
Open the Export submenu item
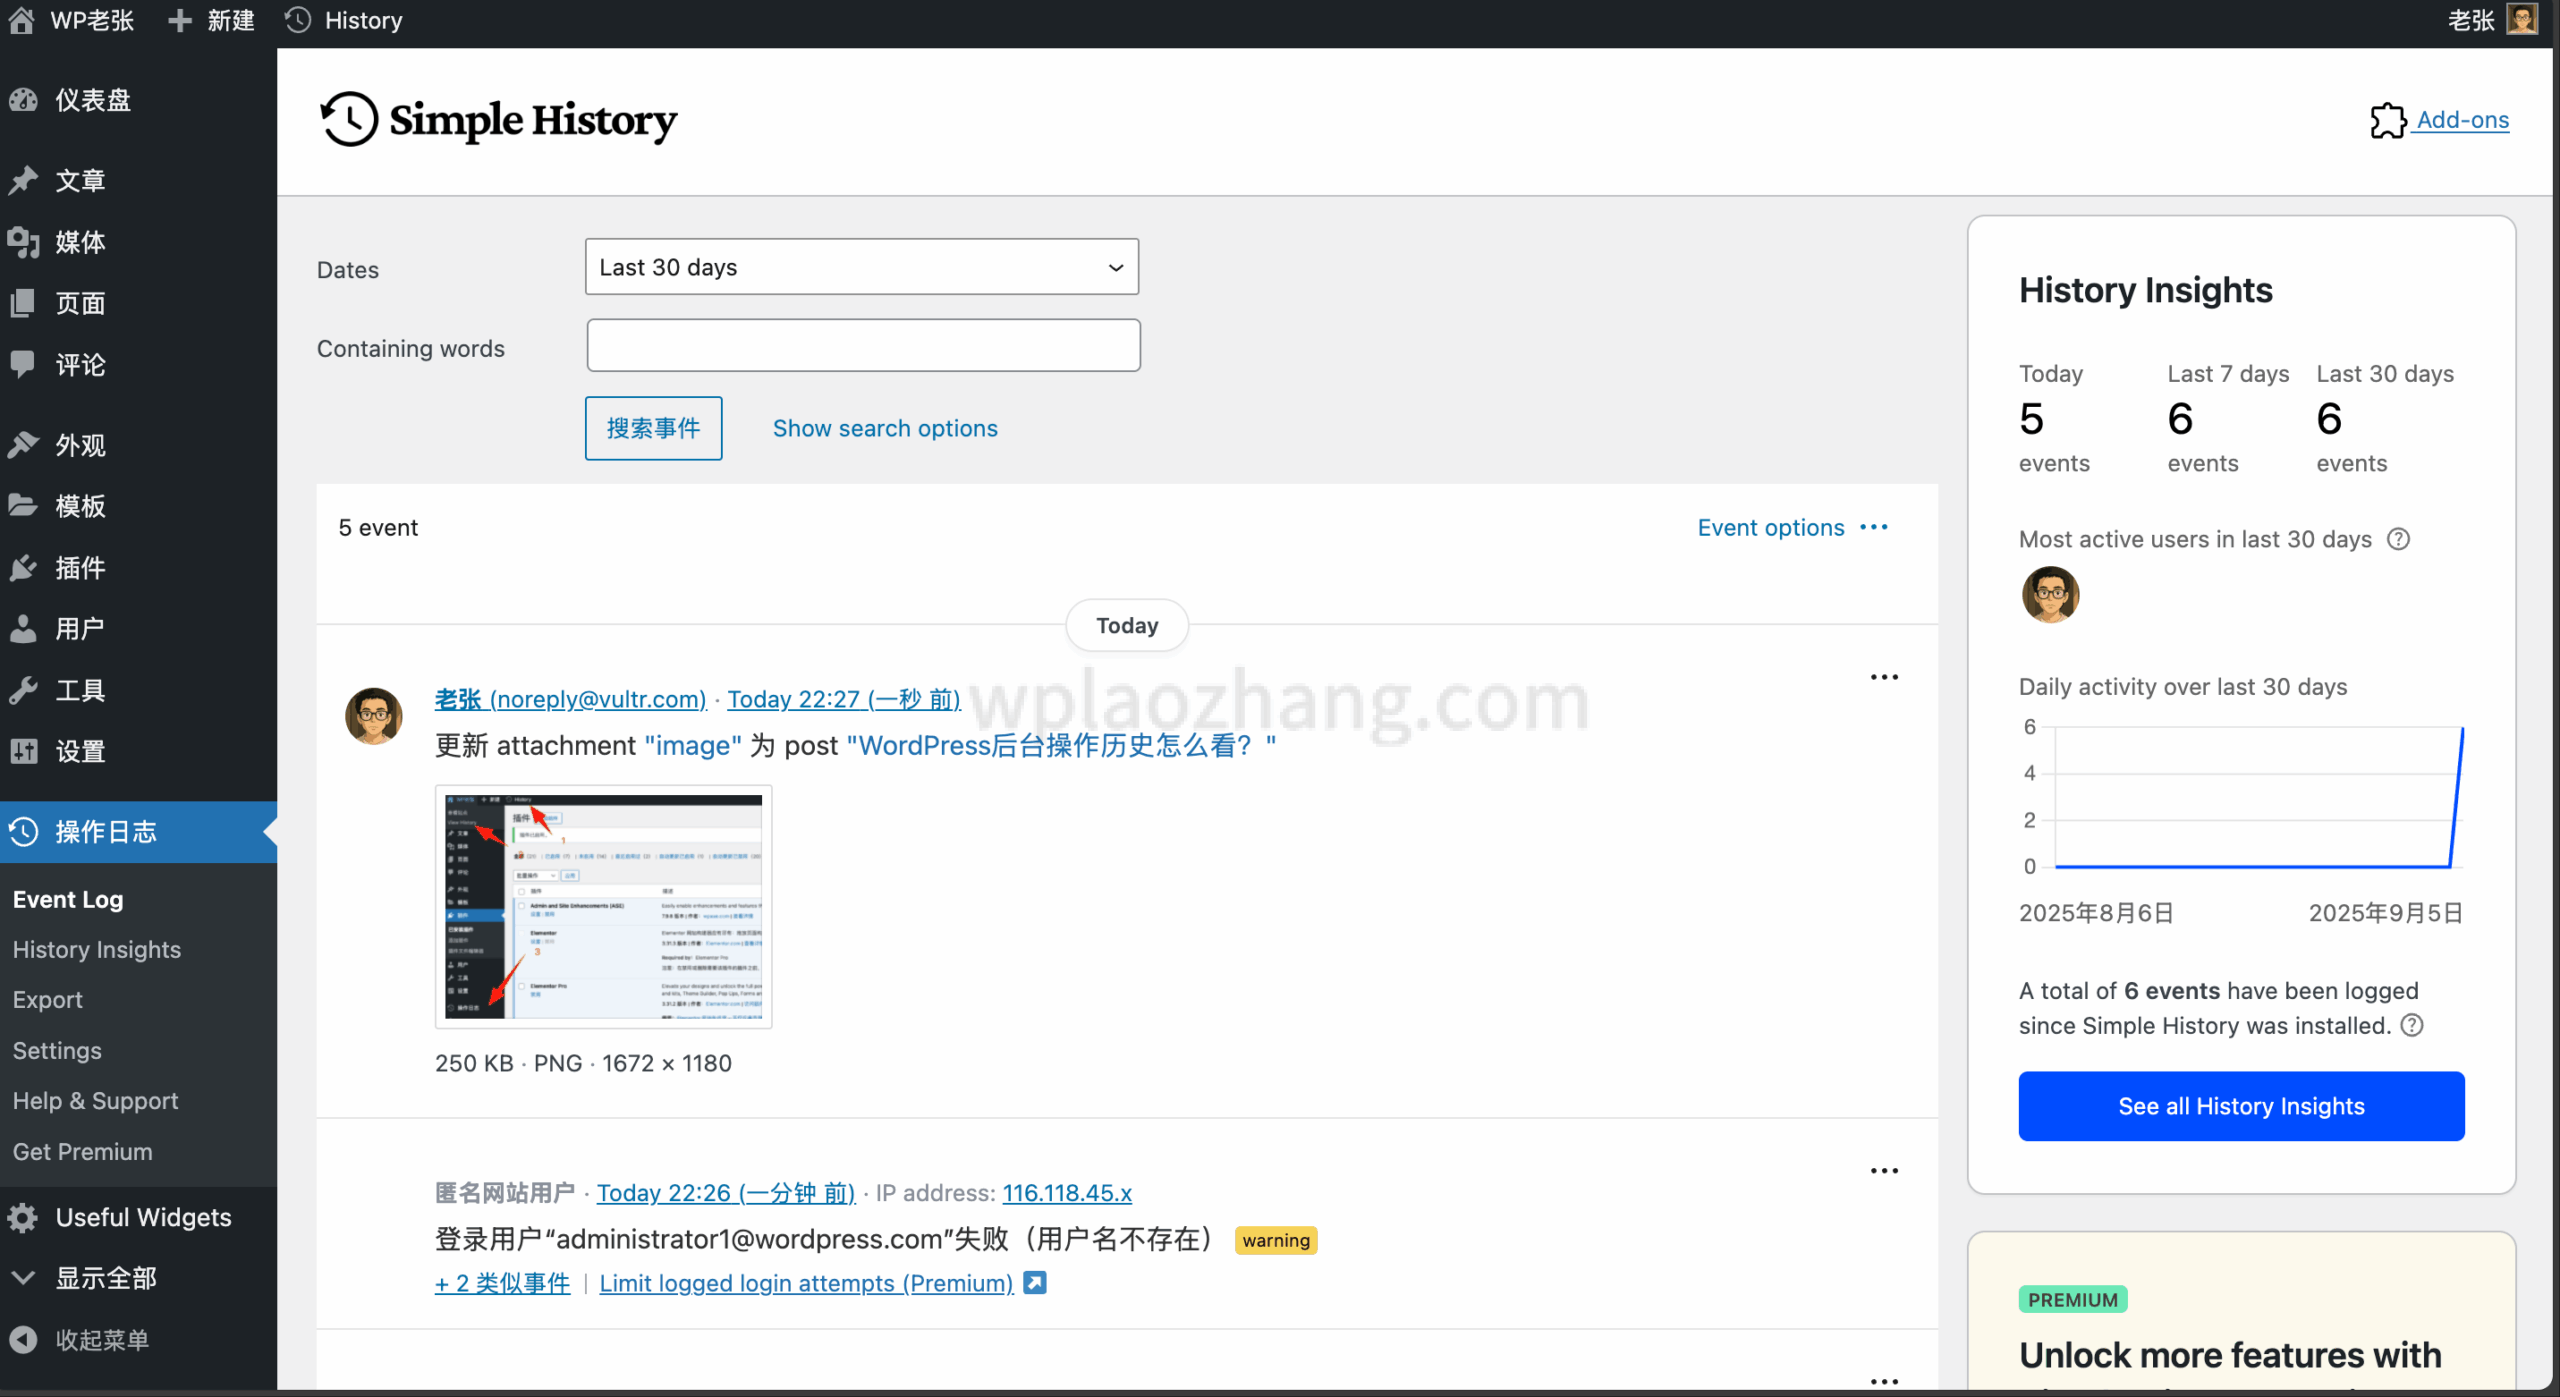click(48, 1000)
